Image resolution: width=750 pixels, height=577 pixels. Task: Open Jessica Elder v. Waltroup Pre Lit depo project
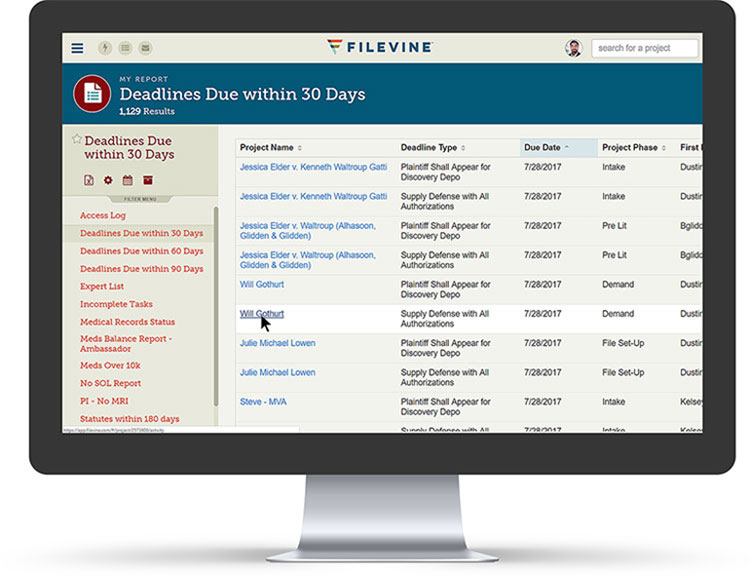tap(308, 231)
